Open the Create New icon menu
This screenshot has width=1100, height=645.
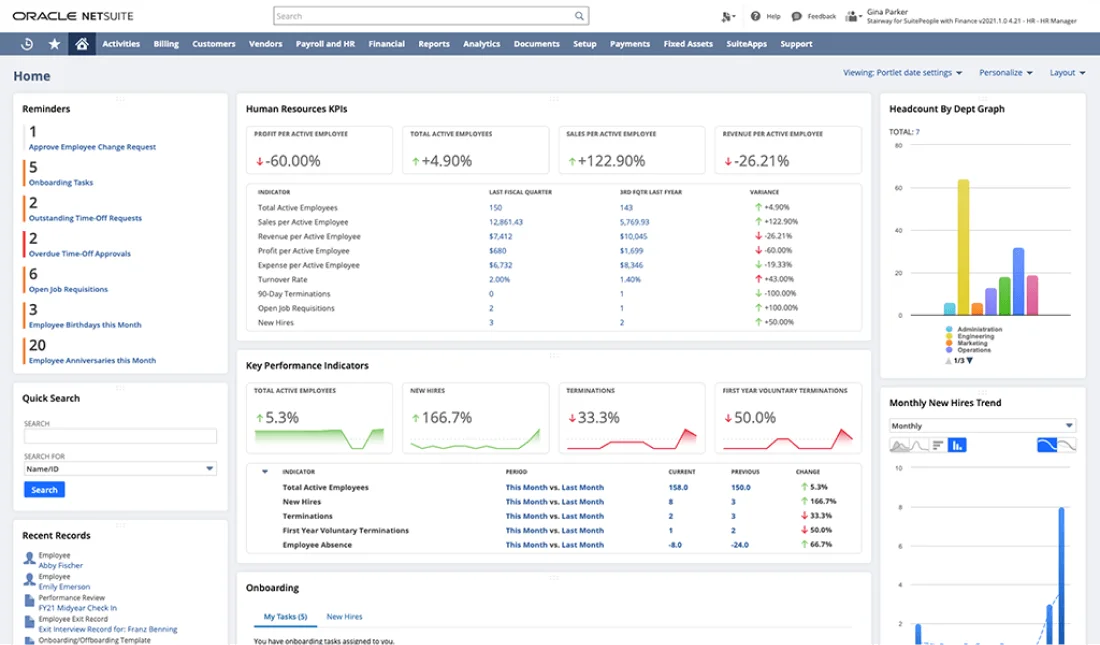coord(727,16)
